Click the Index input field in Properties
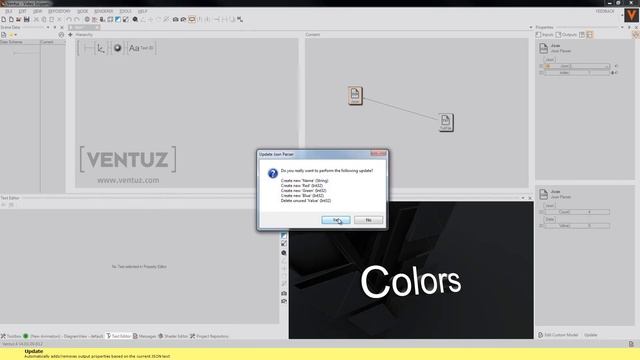This screenshot has width=640, height=360. click(577, 73)
